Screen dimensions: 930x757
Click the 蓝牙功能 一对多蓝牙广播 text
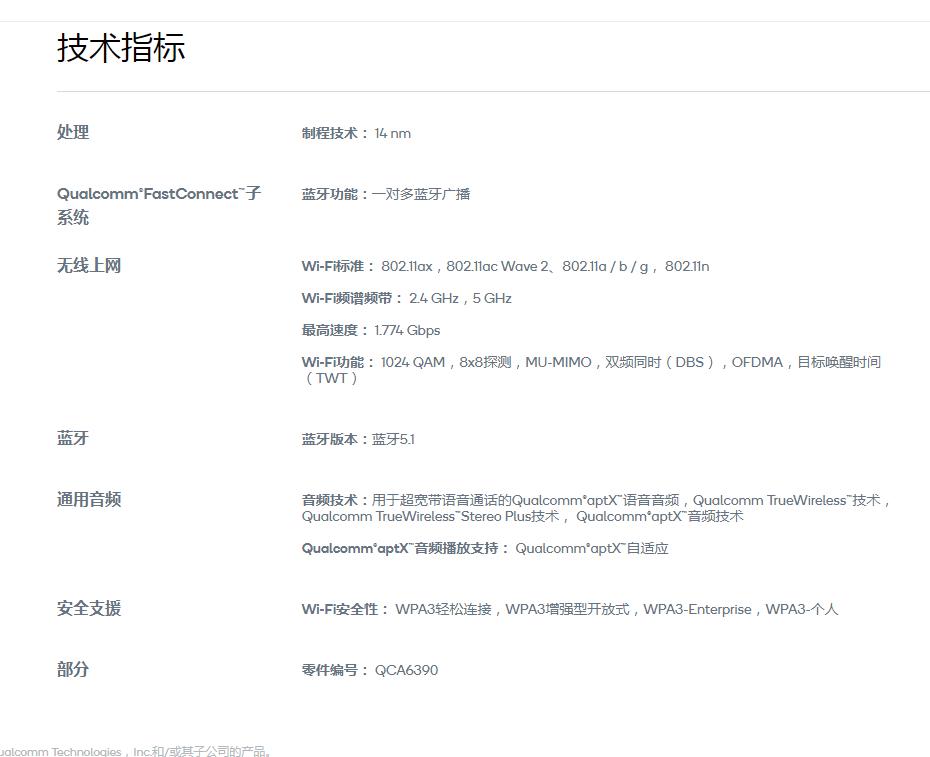385,194
